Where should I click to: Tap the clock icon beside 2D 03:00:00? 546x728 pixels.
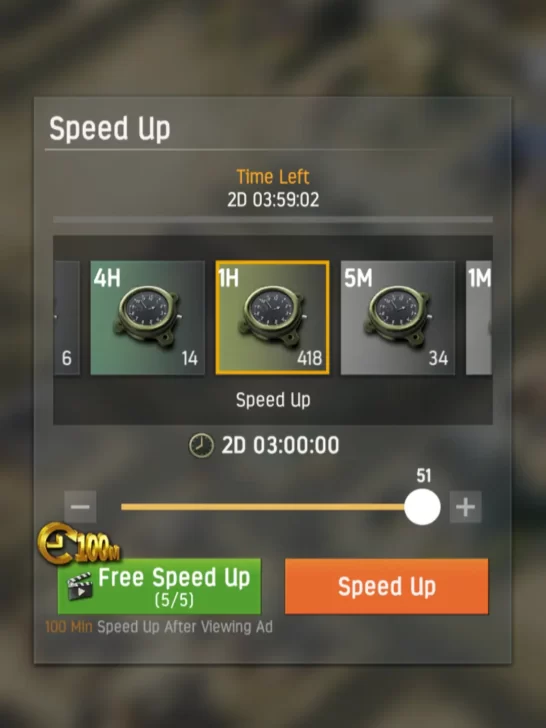[201, 446]
